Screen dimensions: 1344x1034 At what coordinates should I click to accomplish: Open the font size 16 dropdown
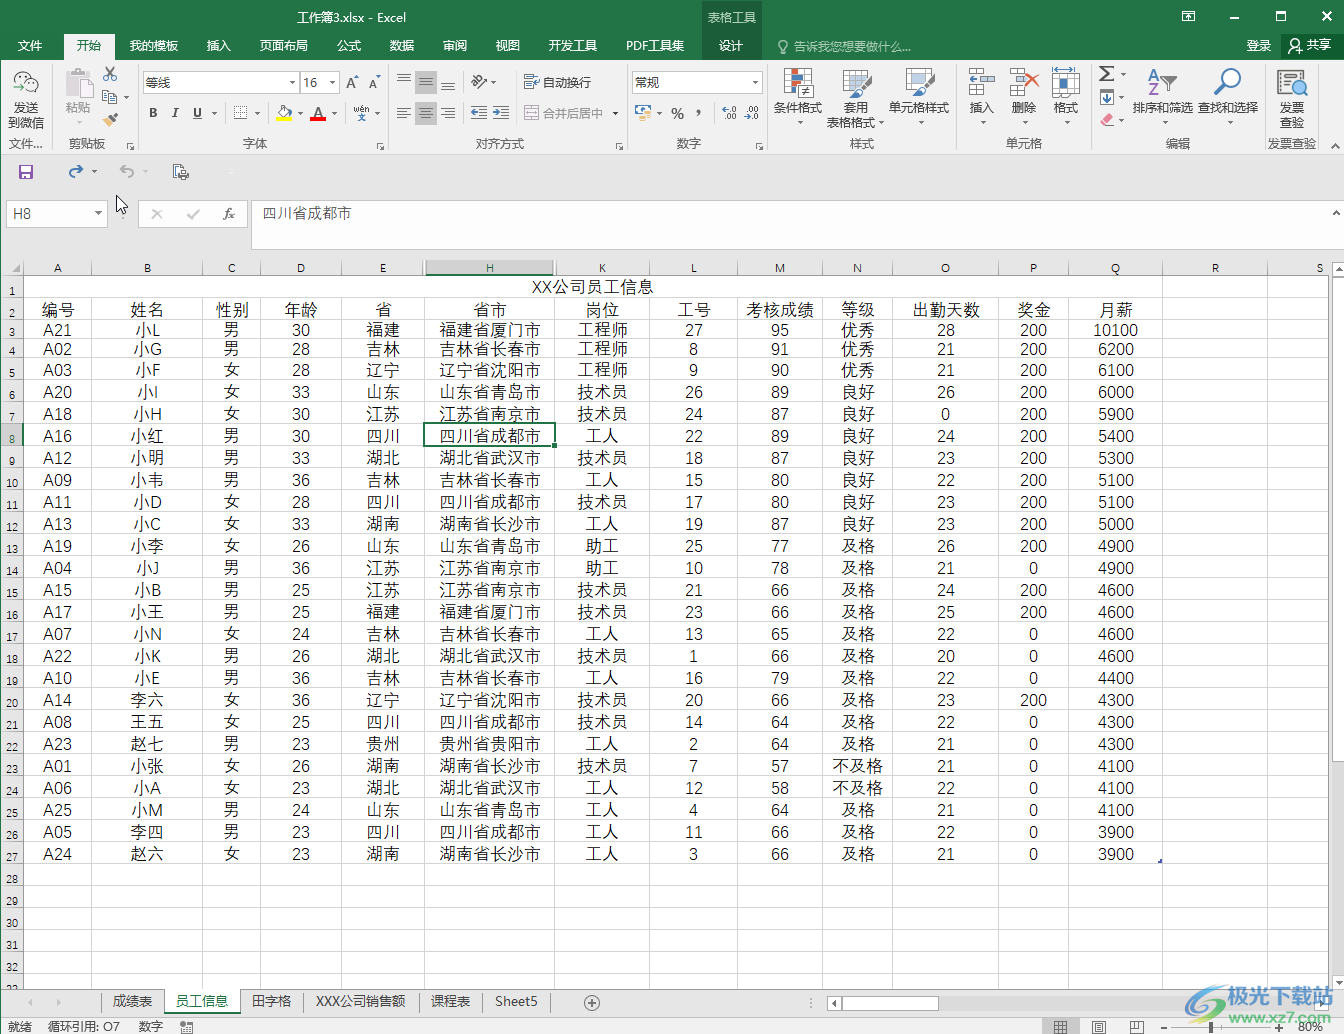point(333,83)
